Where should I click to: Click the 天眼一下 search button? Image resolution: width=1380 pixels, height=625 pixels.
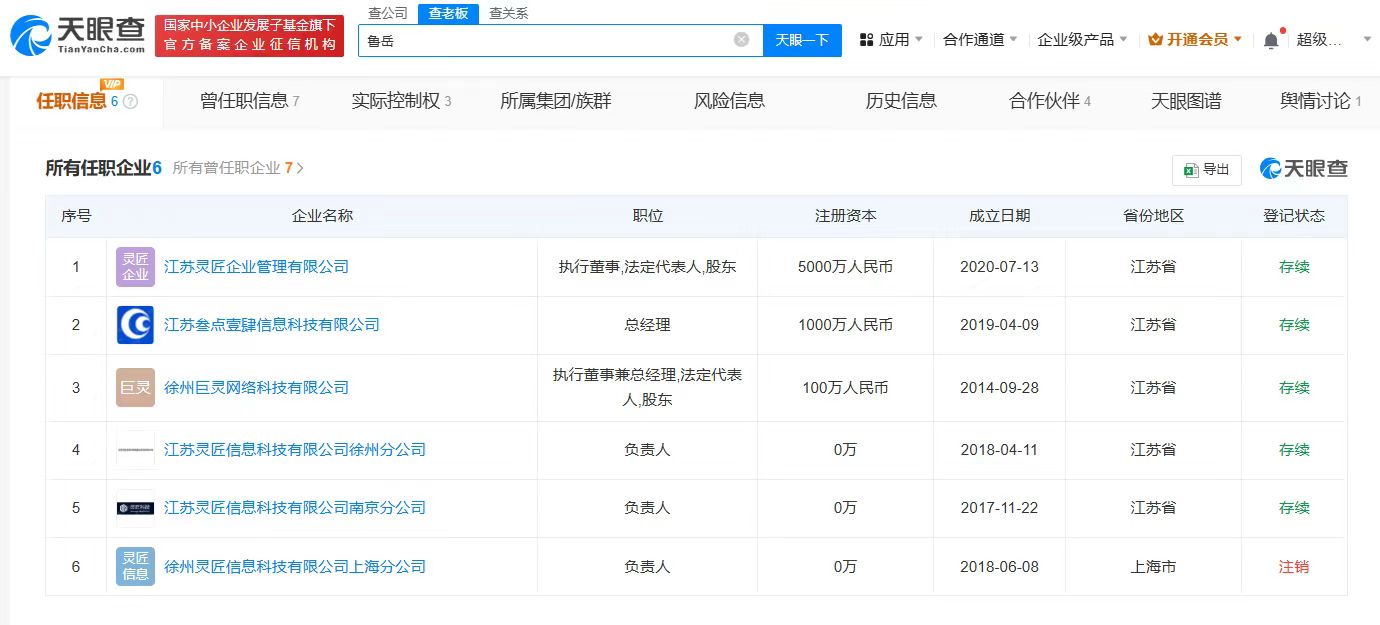pos(802,39)
